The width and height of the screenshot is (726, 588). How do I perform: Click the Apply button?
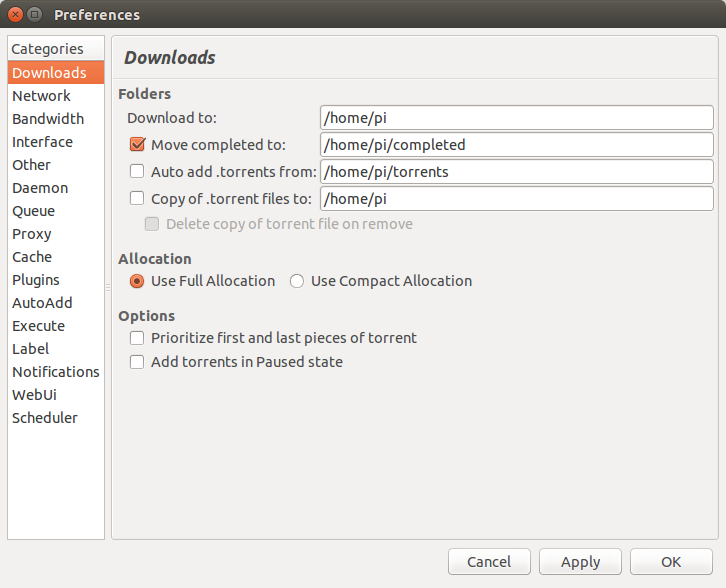(580, 562)
